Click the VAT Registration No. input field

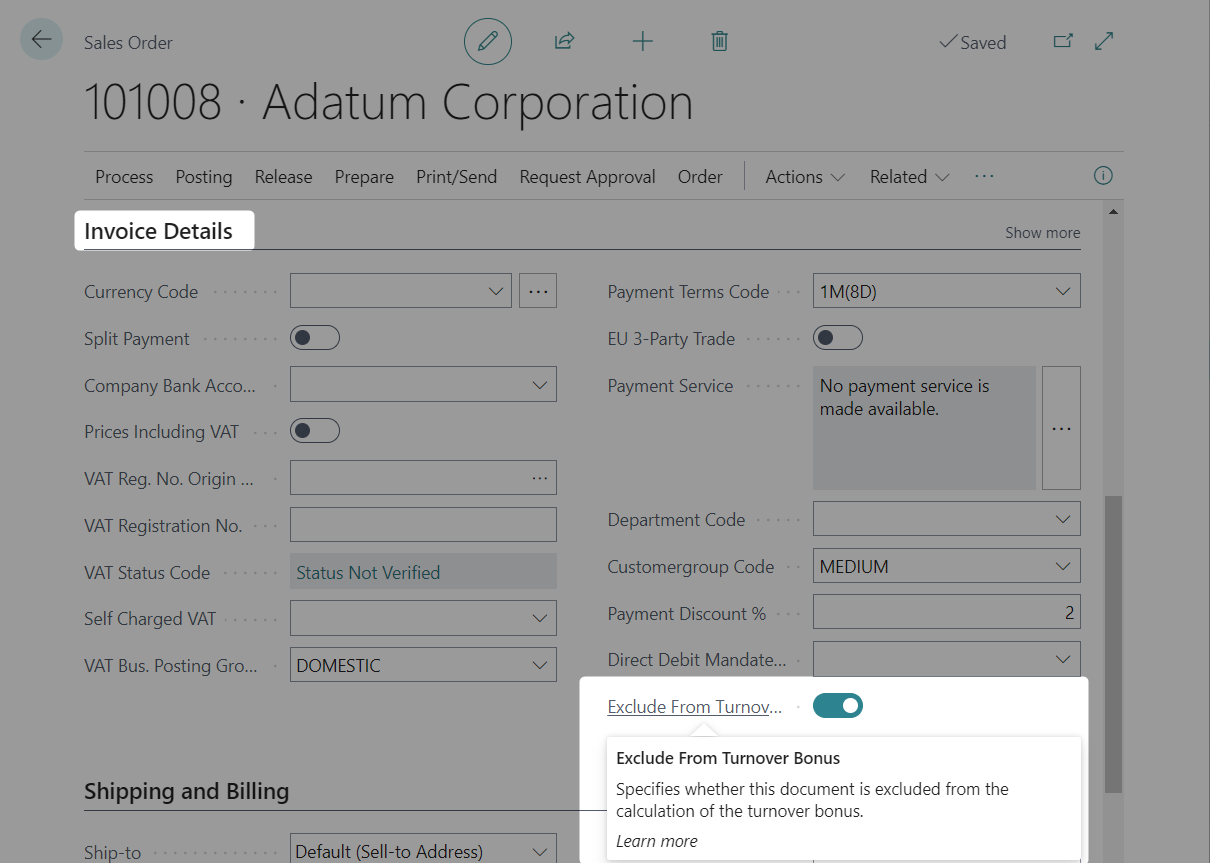point(423,525)
